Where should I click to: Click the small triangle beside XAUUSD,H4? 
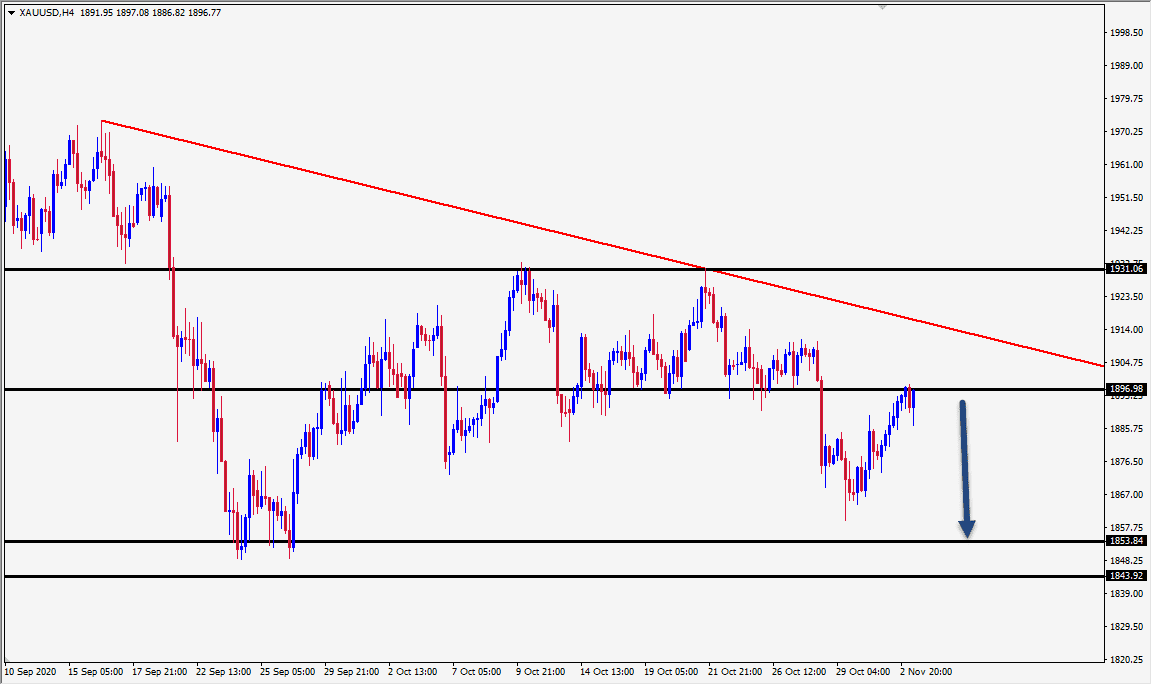tap(11, 12)
